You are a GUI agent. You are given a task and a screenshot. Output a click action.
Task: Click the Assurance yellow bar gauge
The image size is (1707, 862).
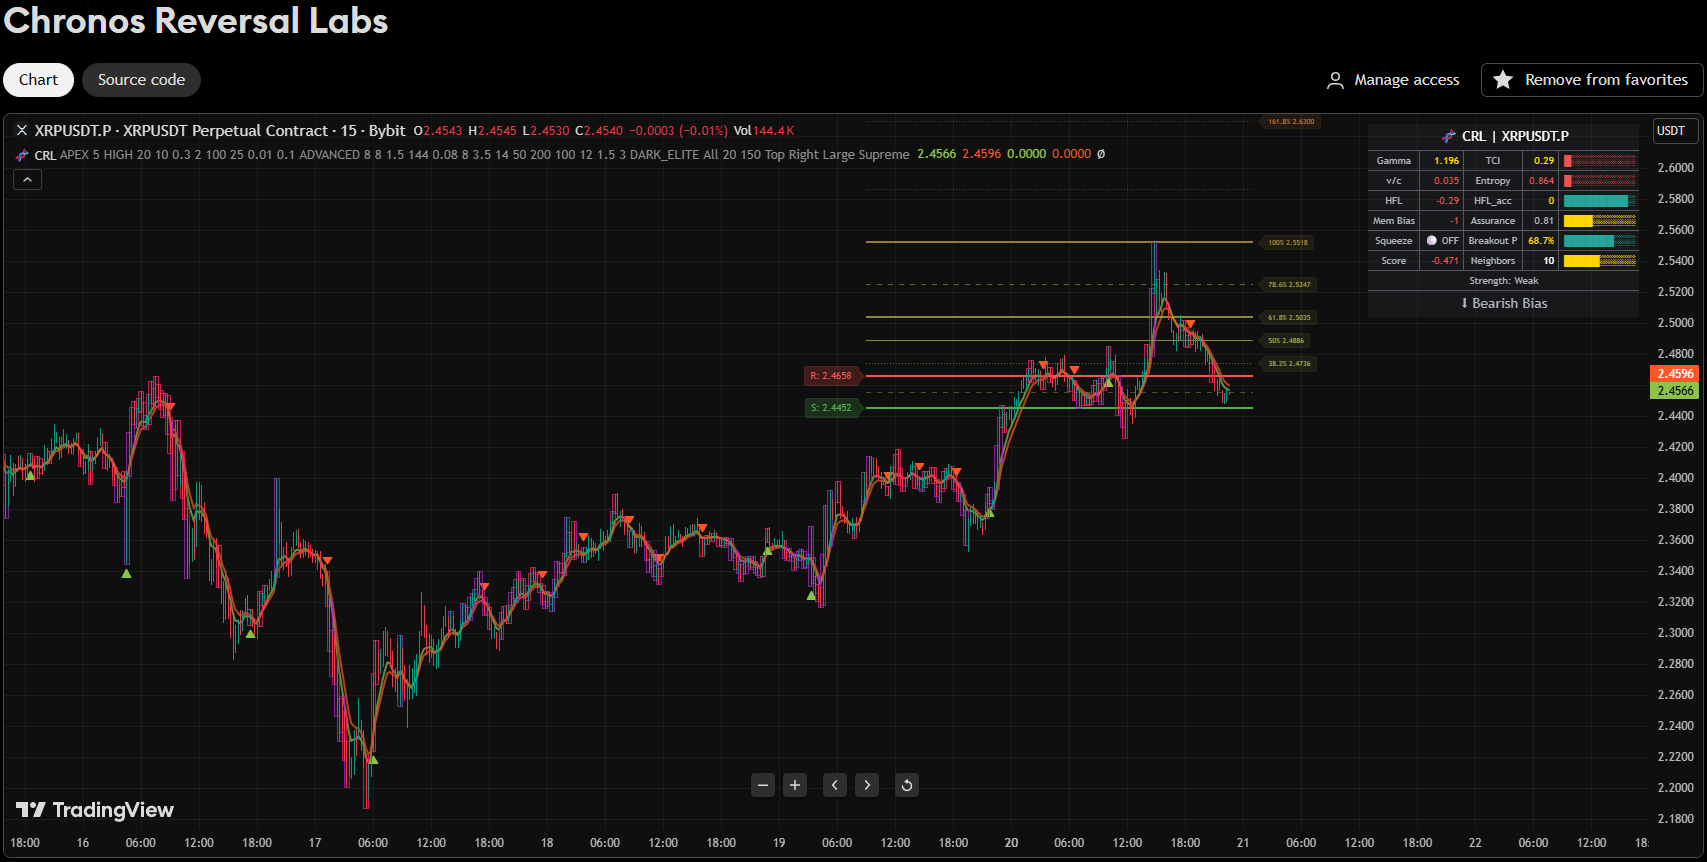tap(1599, 221)
